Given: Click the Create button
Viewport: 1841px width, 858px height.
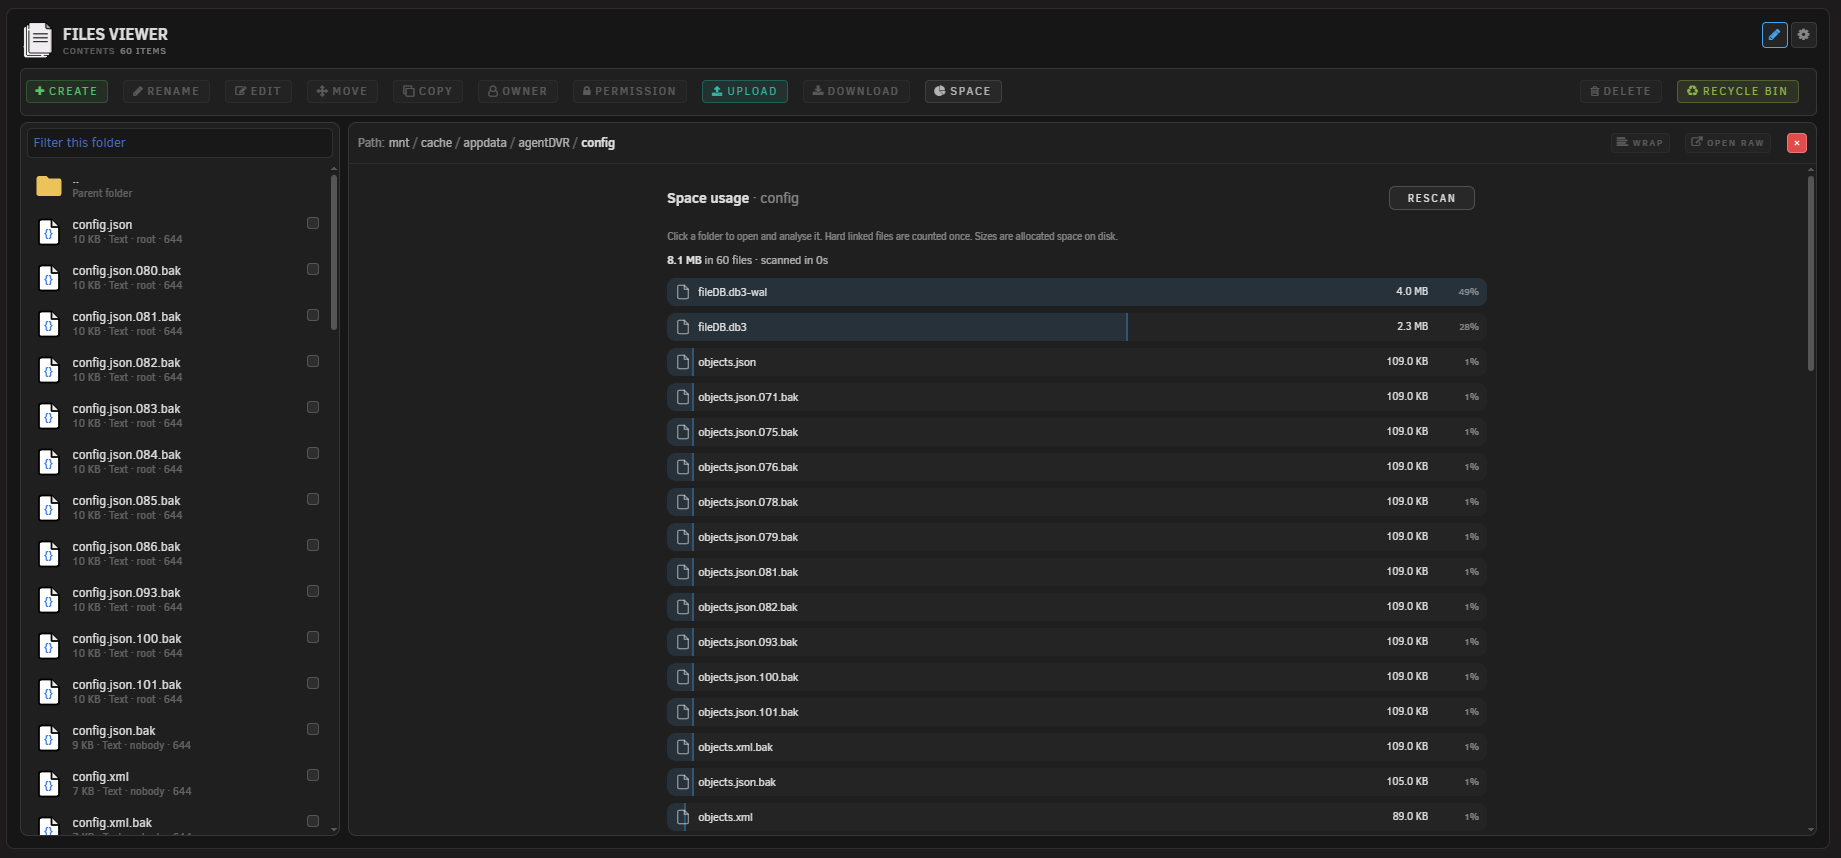Looking at the screenshot, I should pos(66,91).
